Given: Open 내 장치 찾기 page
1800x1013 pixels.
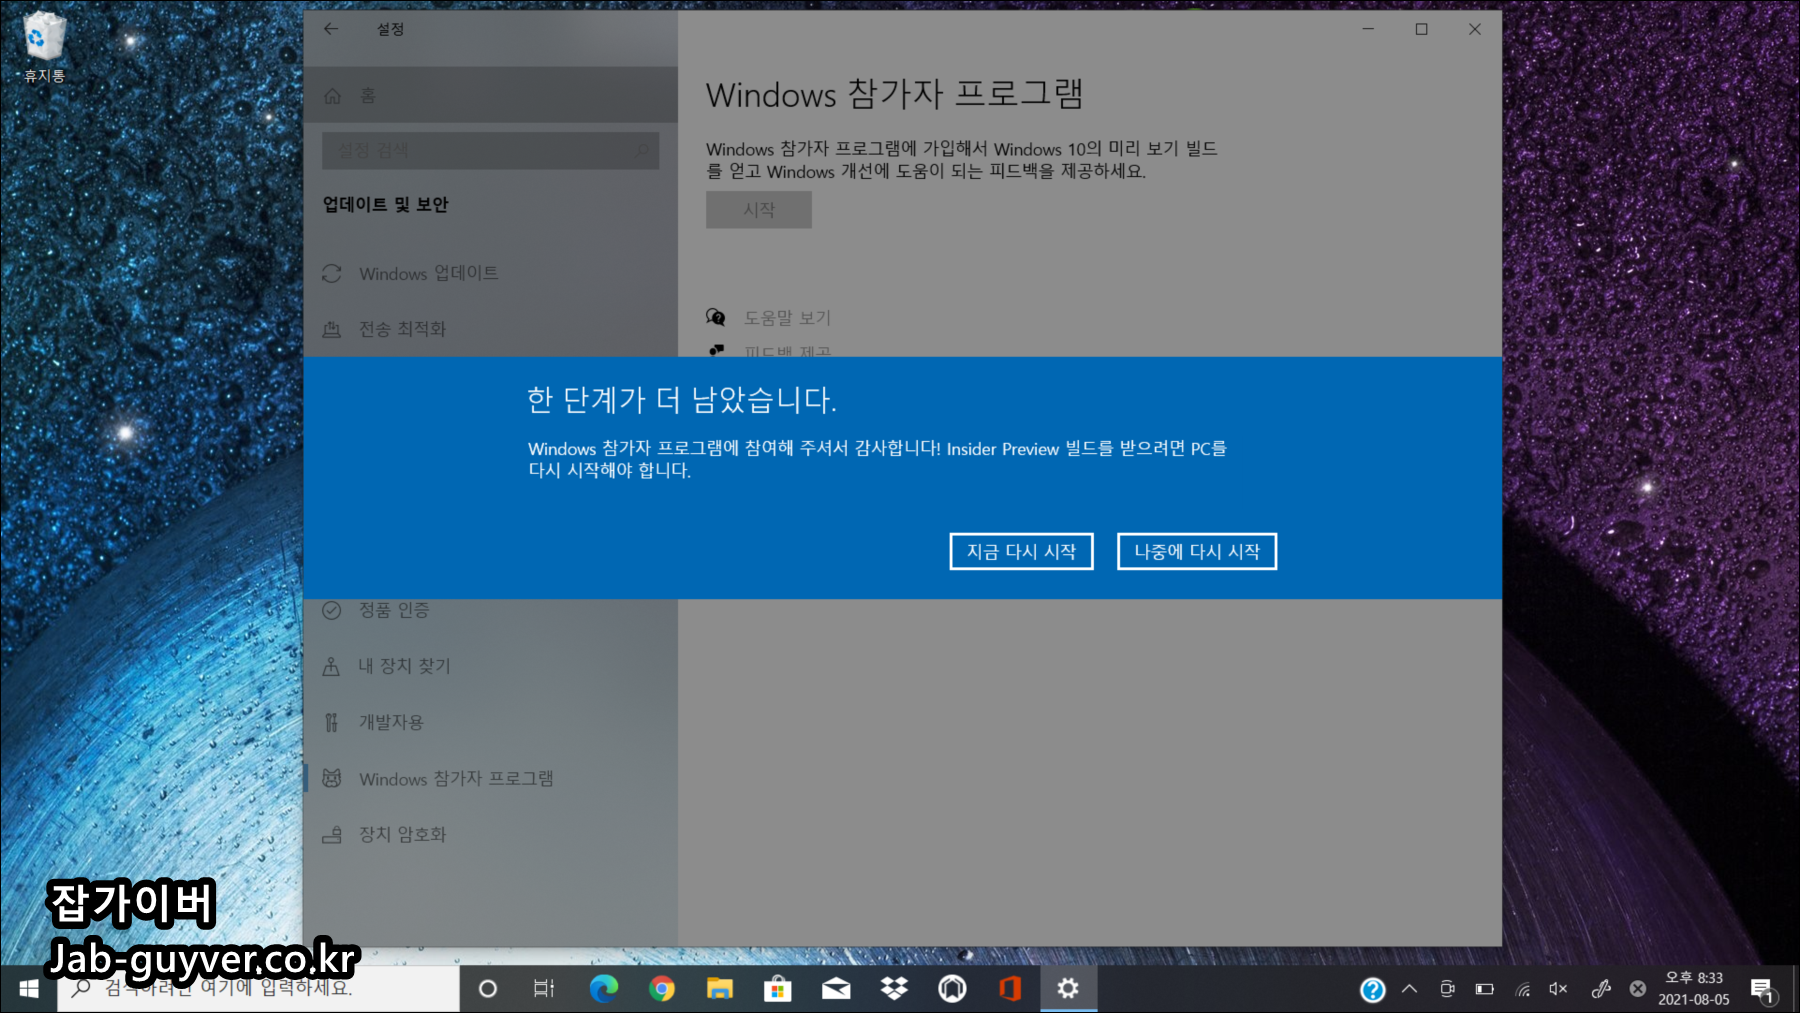Looking at the screenshot, I should (490, 666).
